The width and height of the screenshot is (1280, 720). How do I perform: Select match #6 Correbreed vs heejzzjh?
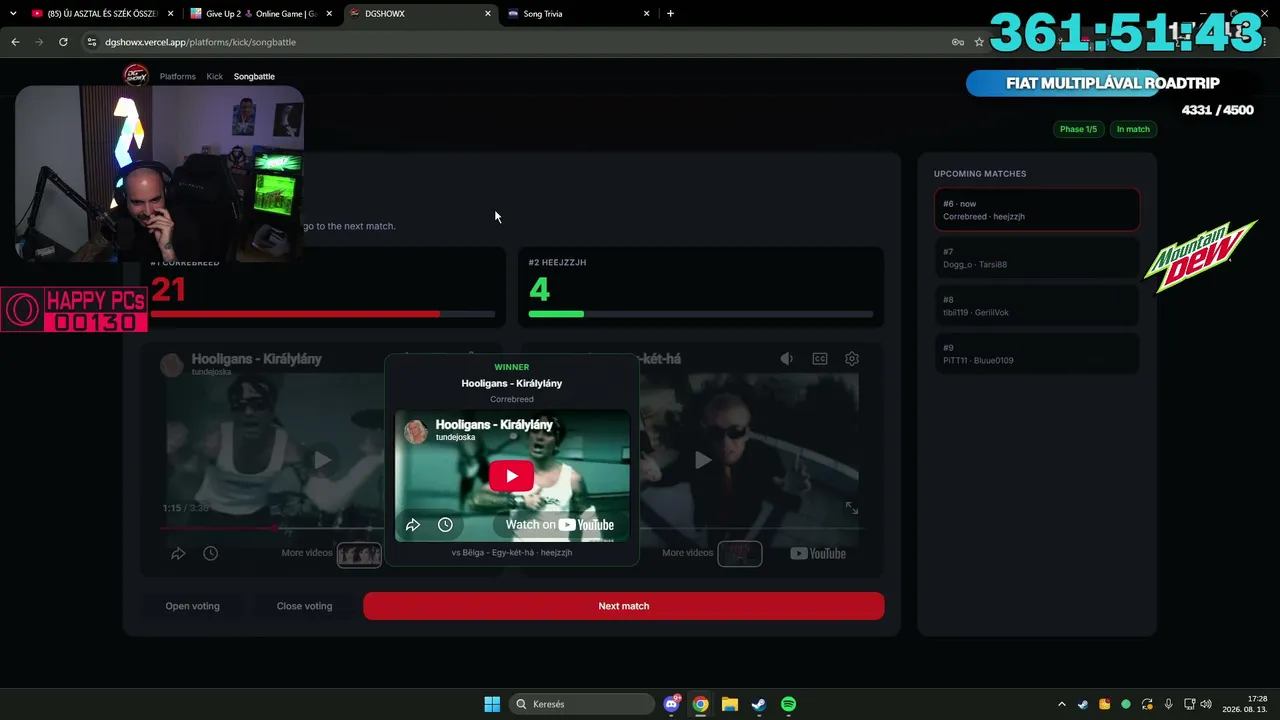[1037, 210]
